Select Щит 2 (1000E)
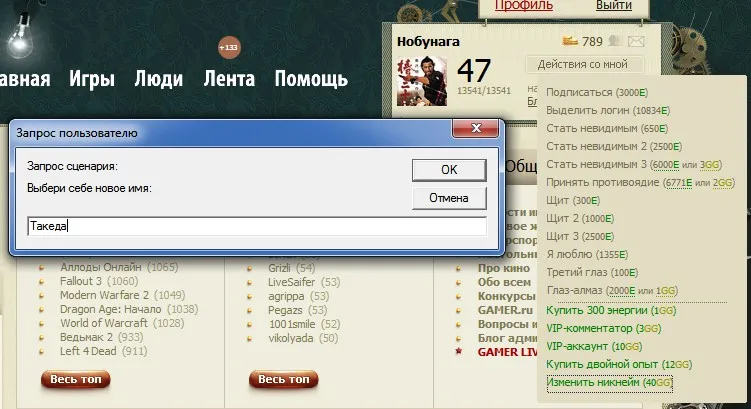751x409 pixels. click(580, 219)
